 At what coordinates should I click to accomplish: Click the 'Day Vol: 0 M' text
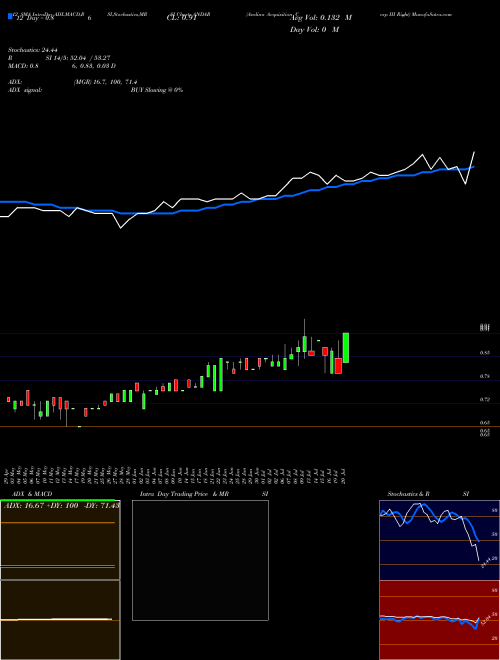[x=314, y=30]
